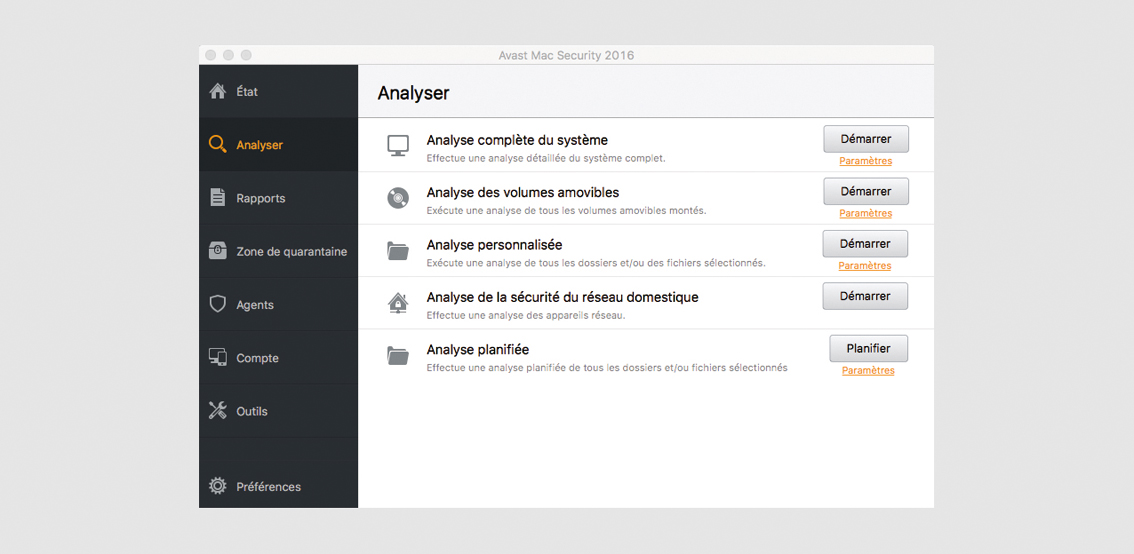This screenshot has width=1134, height=554.
Task: Click the monitor icon for full system scan
Action: [398, 145]
